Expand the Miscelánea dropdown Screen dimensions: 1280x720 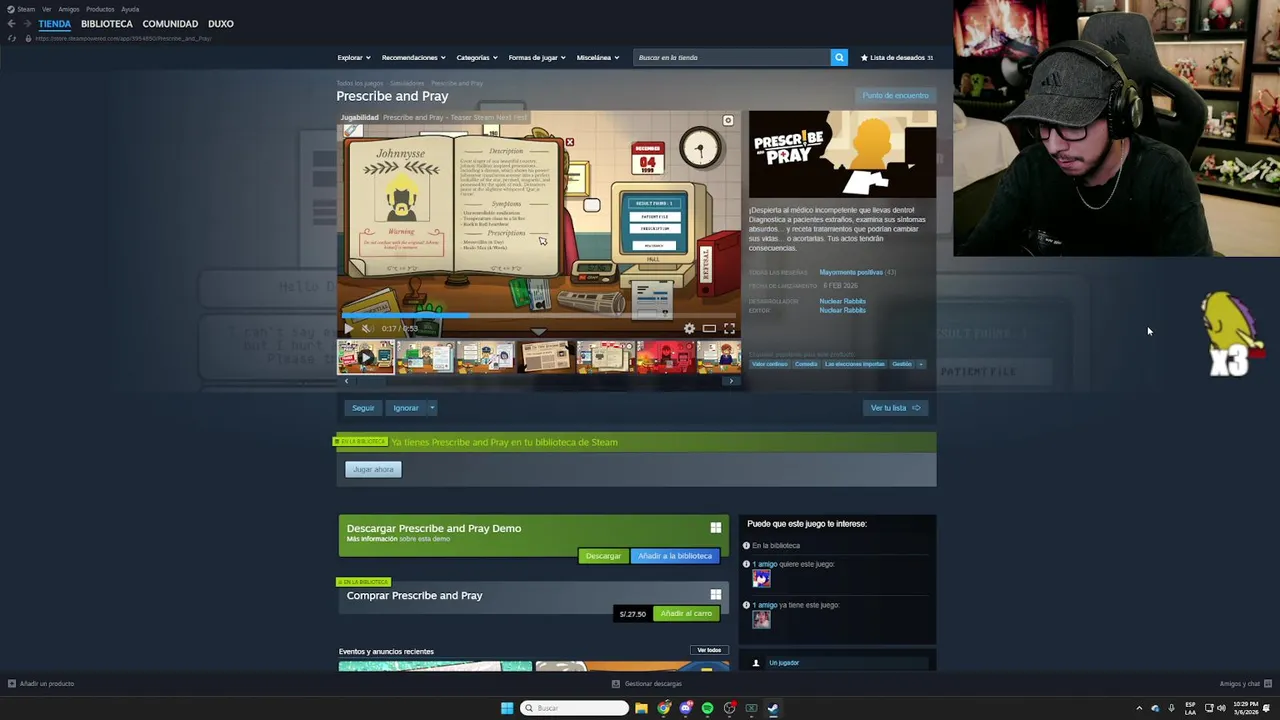(x=598, y=57)
